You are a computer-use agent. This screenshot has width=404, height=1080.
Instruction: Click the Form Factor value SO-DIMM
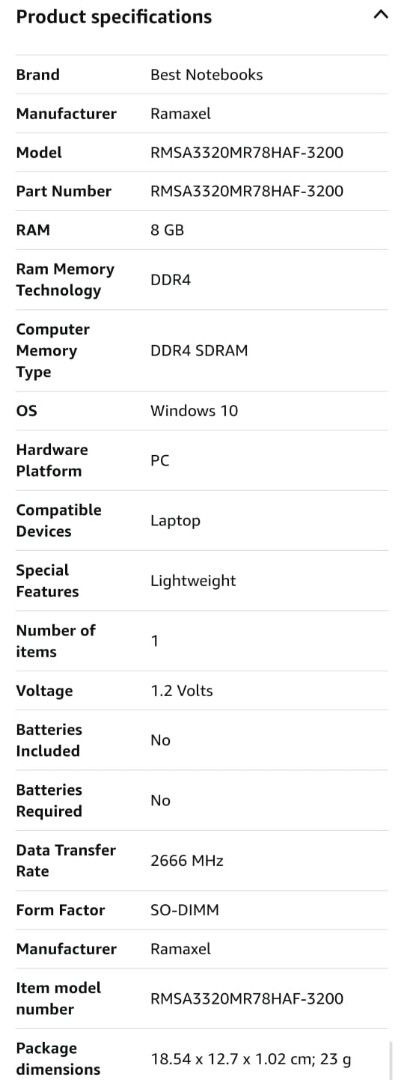coord(184,910)
